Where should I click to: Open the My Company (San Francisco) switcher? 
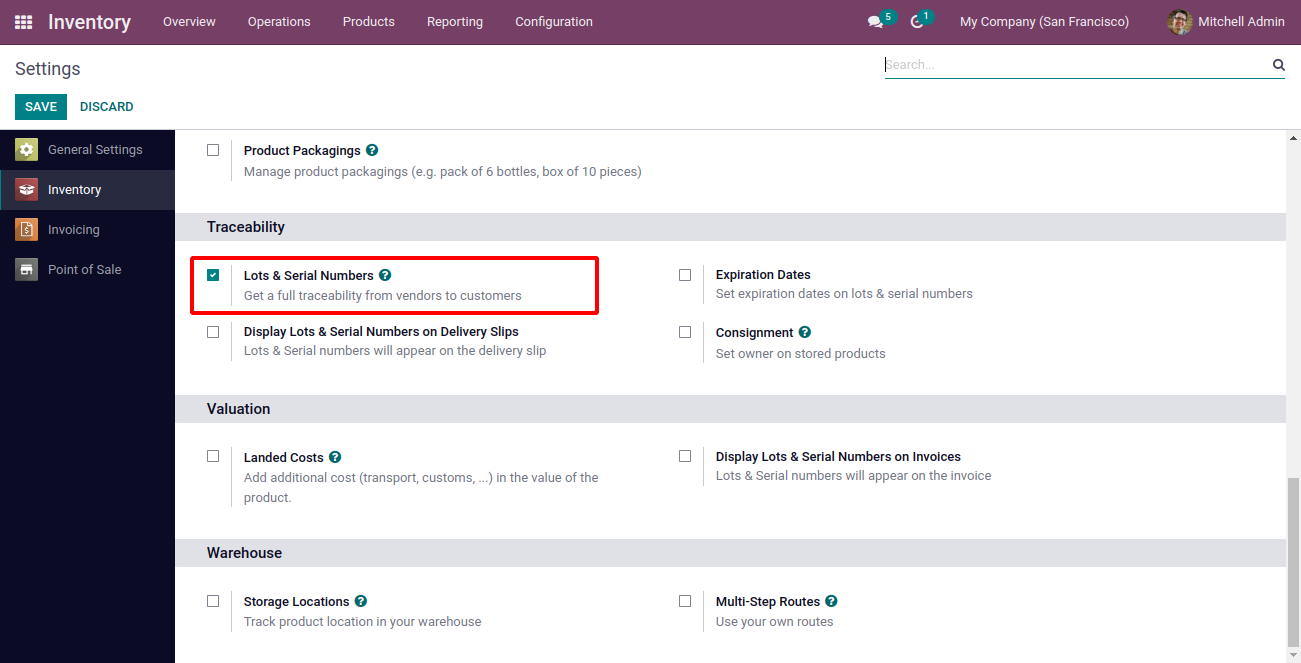pyautogui.click(x=1044, y=22)
